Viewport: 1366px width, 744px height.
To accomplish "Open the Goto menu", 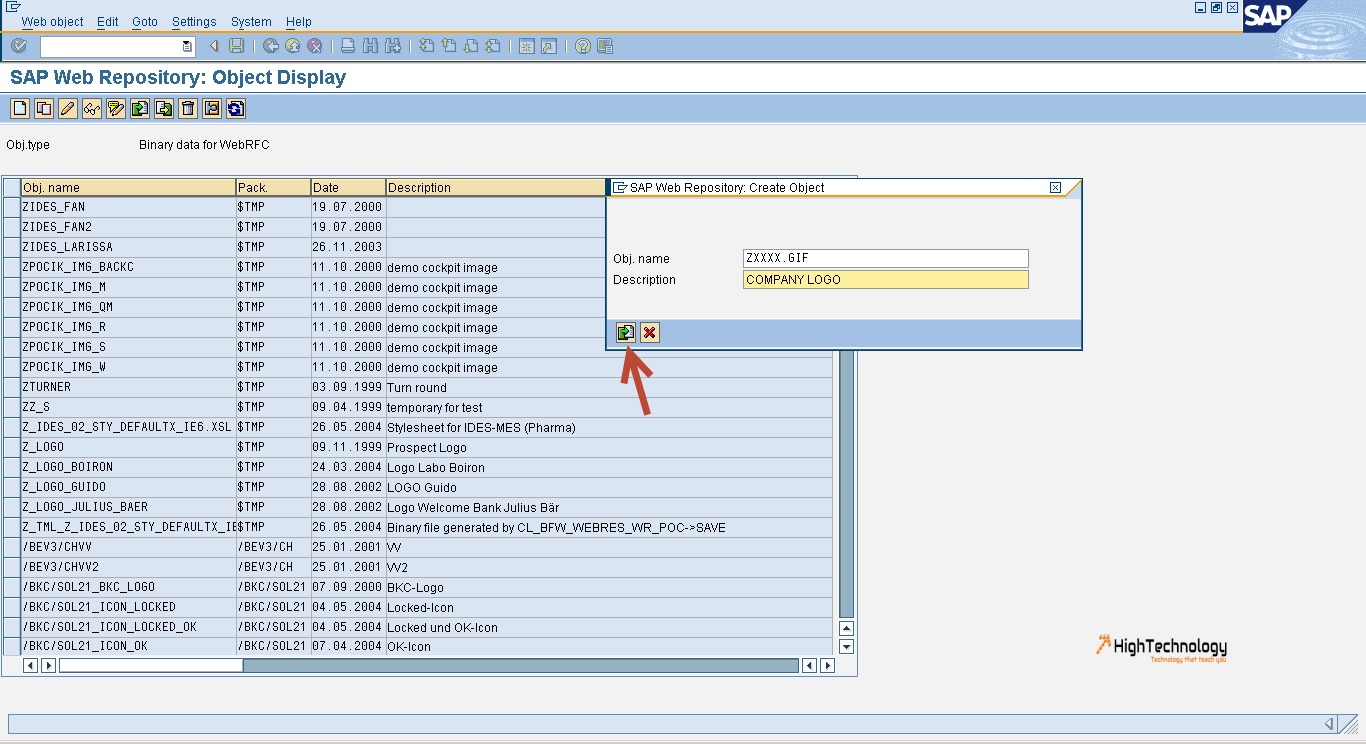I will click(145, 22).
